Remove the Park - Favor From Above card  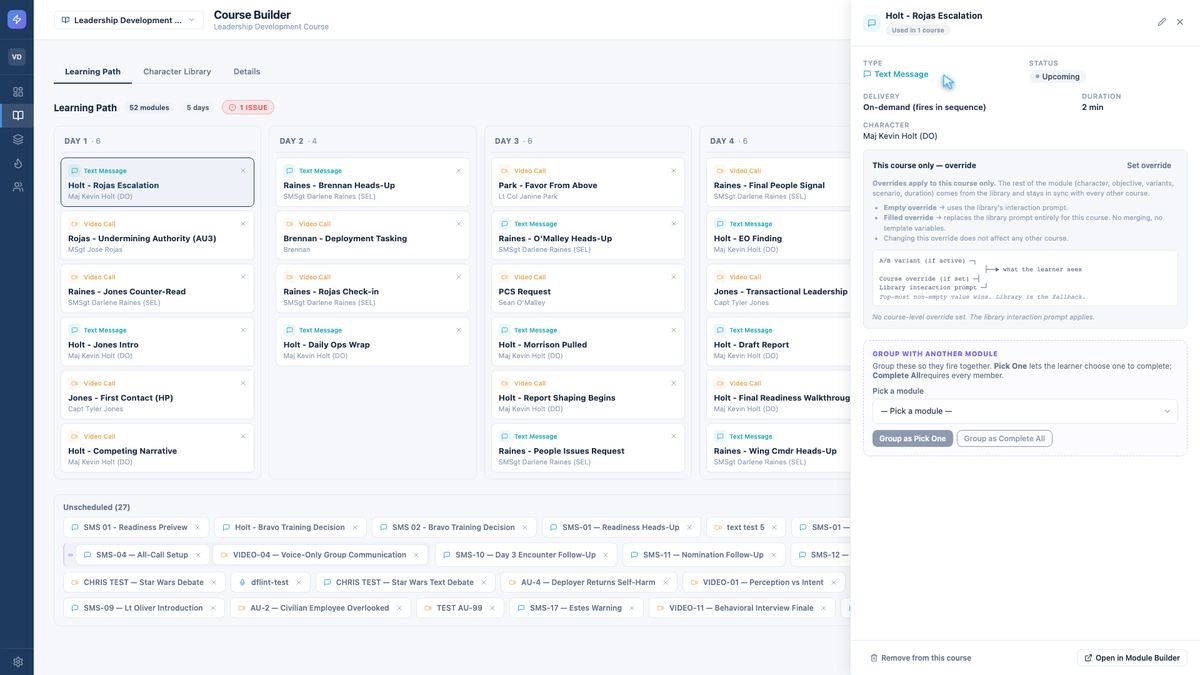(x=674, y=171)
